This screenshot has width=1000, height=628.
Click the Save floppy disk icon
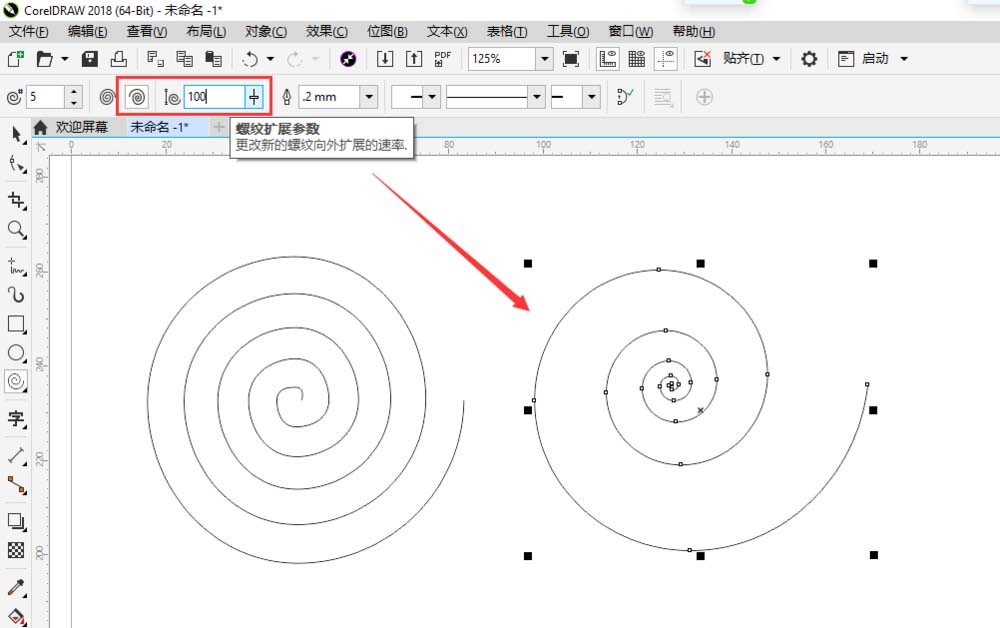90,59
